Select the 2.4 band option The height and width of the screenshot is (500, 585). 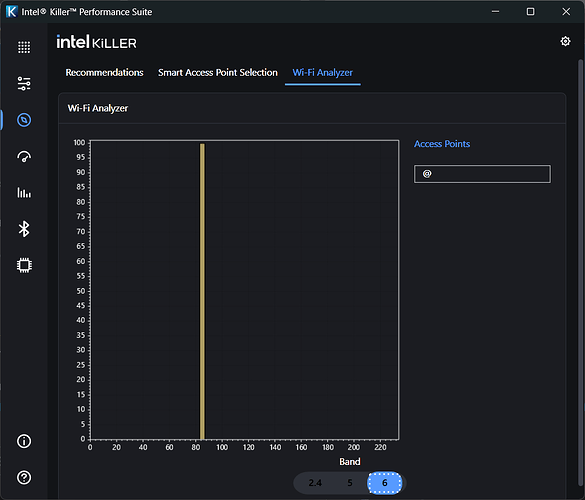point(315,483)
